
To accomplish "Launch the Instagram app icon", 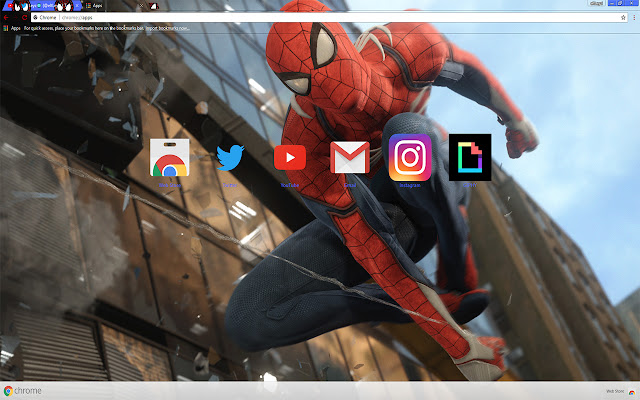I will click(410, 158).
